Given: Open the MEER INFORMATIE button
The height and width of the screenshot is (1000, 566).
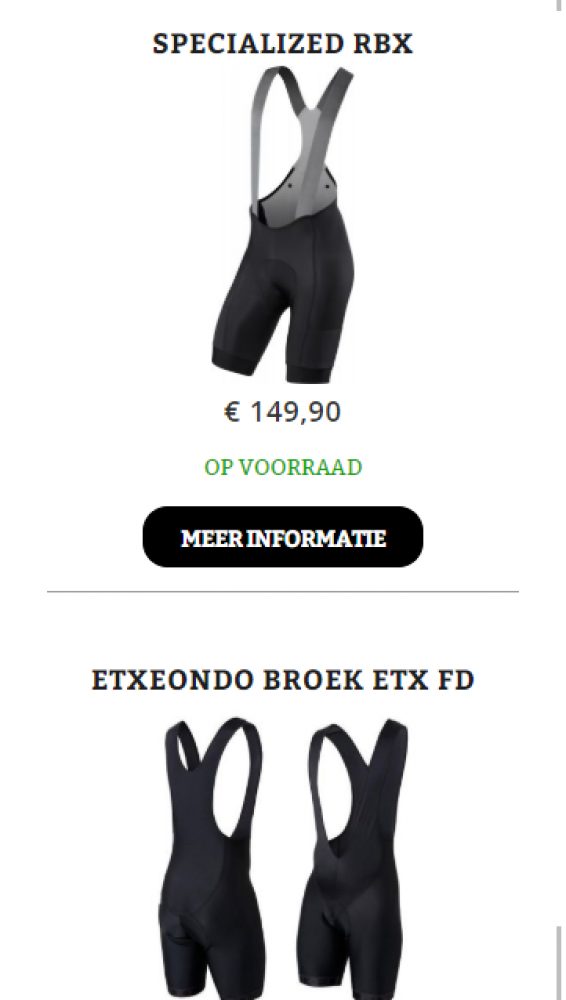Looking at the screenshot, I should pyautogui.click(x=283, y=536).
